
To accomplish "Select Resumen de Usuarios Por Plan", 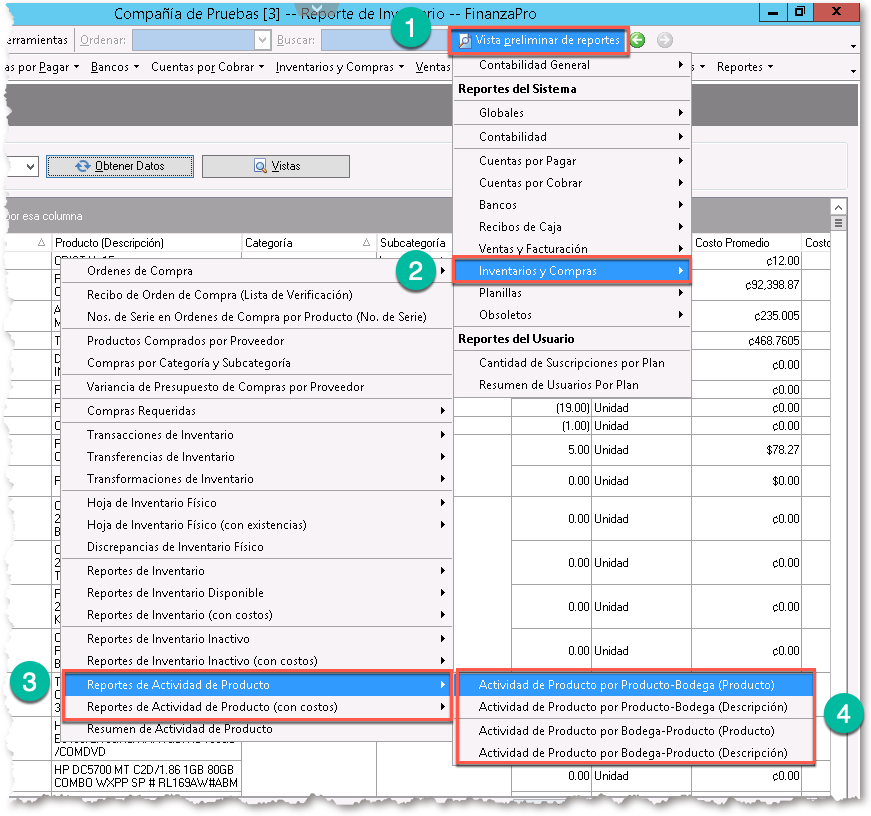I will point(558,385).
